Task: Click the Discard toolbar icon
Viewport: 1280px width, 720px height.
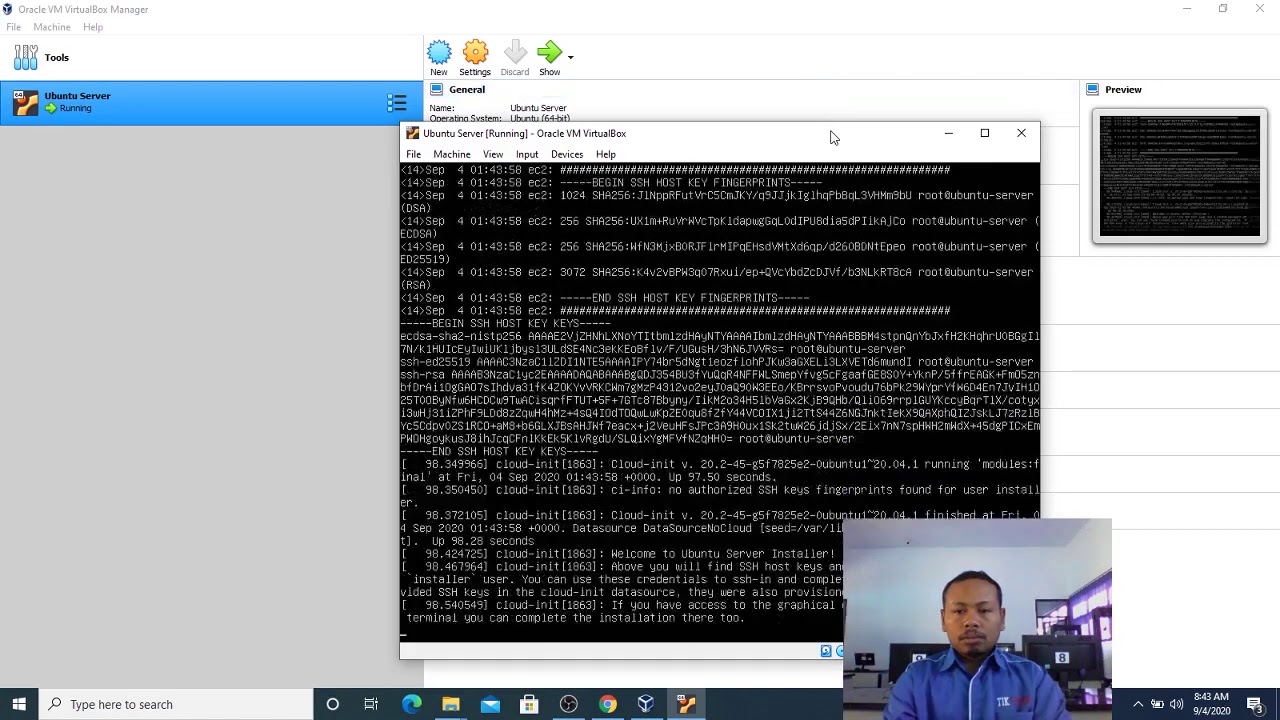Action: click(515, 58)
